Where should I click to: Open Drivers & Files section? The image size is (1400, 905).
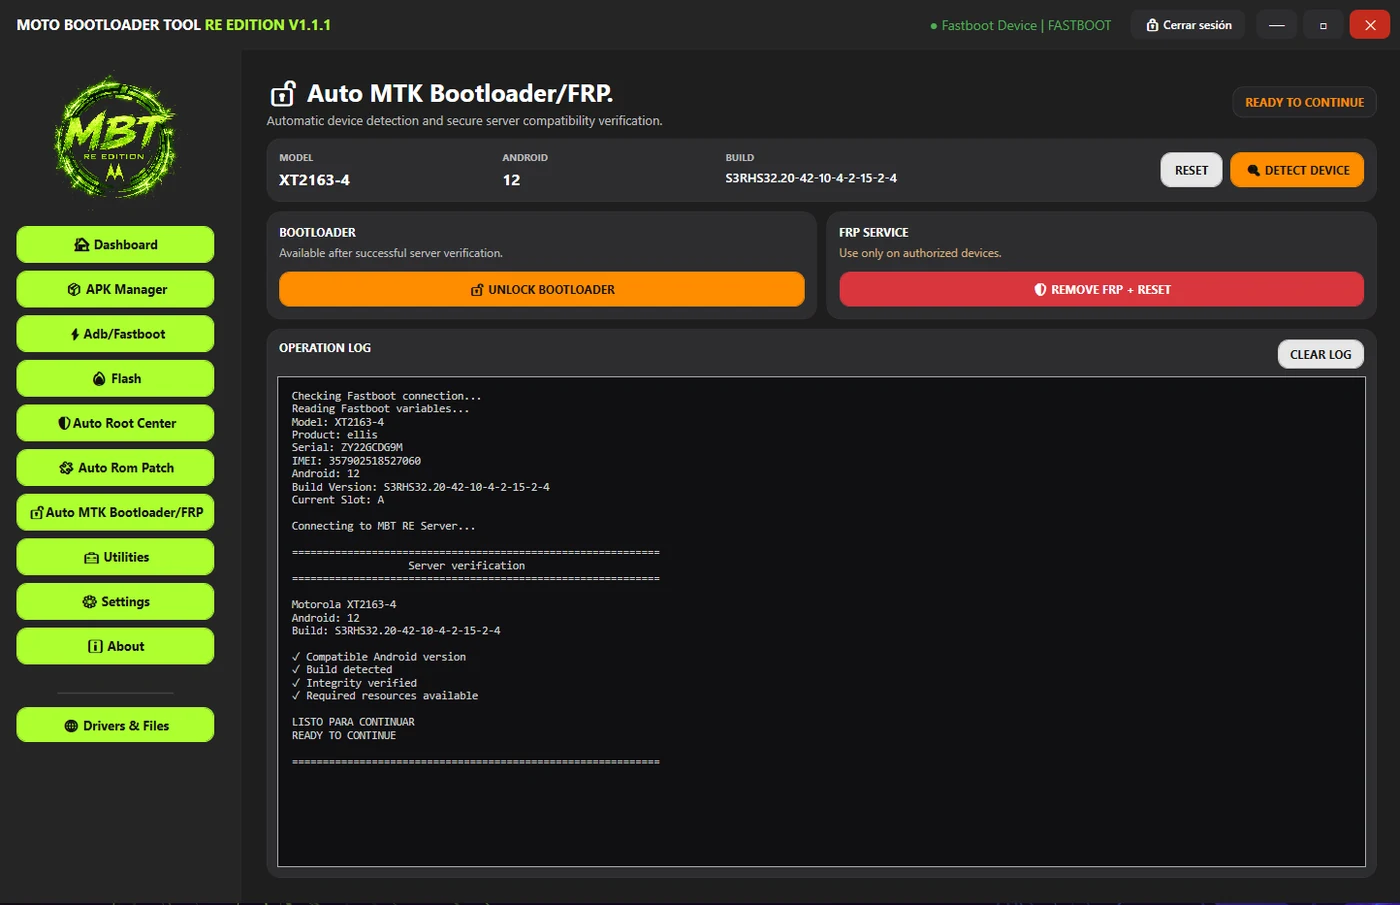(115, 725)
